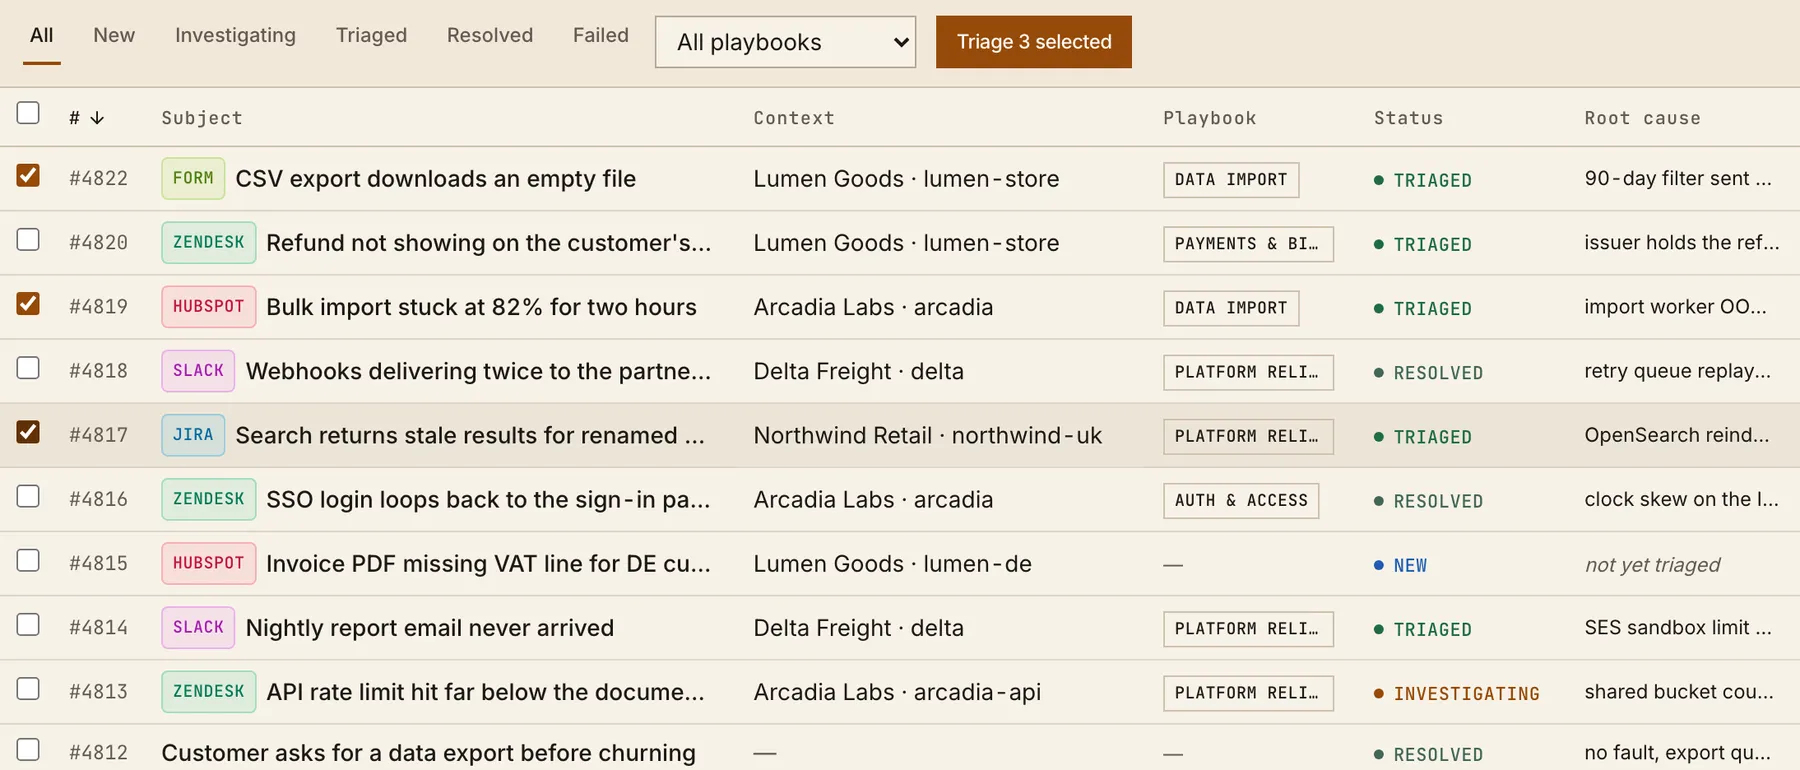Open 'Refund not showing on the customer's...' ticket

coord(489,243)
